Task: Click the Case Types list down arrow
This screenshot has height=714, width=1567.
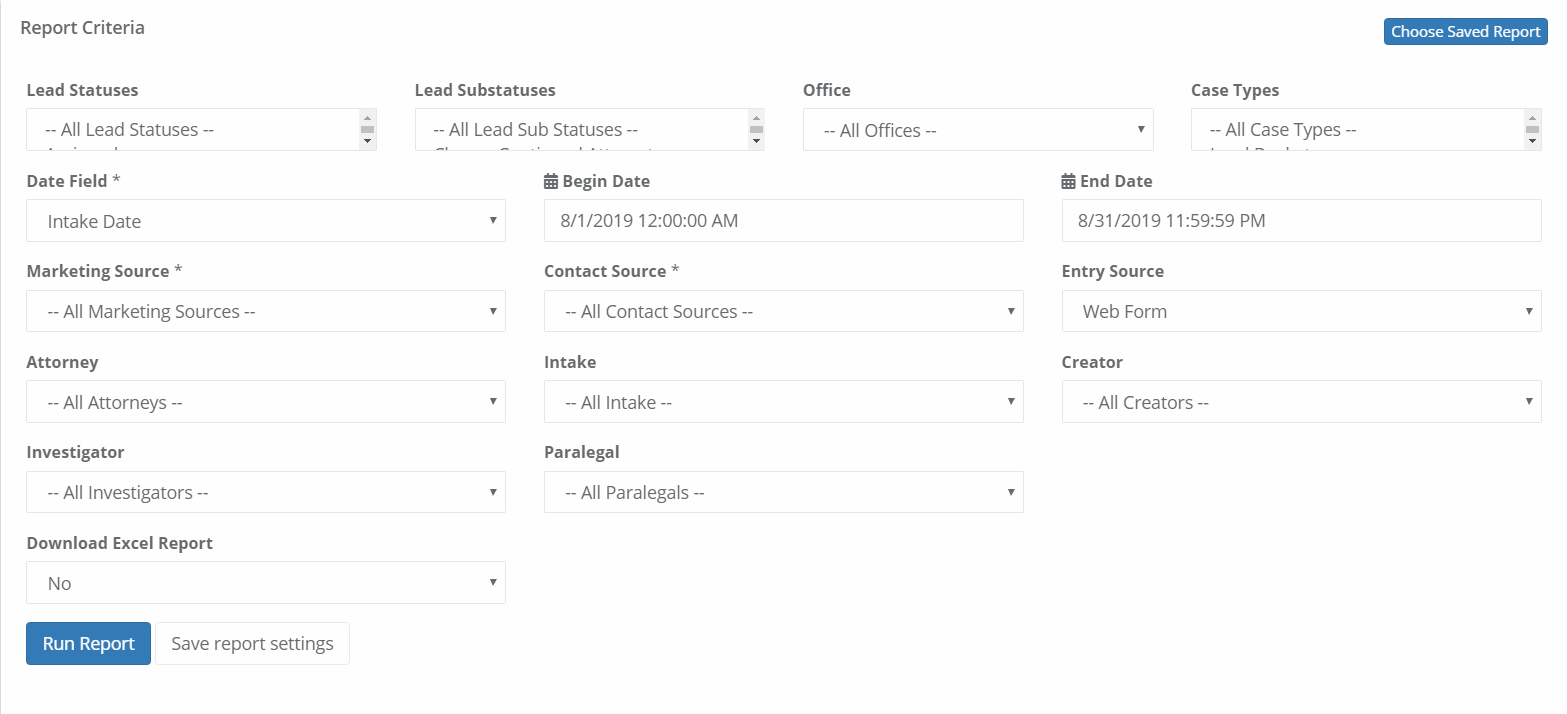Action: 1532,142
